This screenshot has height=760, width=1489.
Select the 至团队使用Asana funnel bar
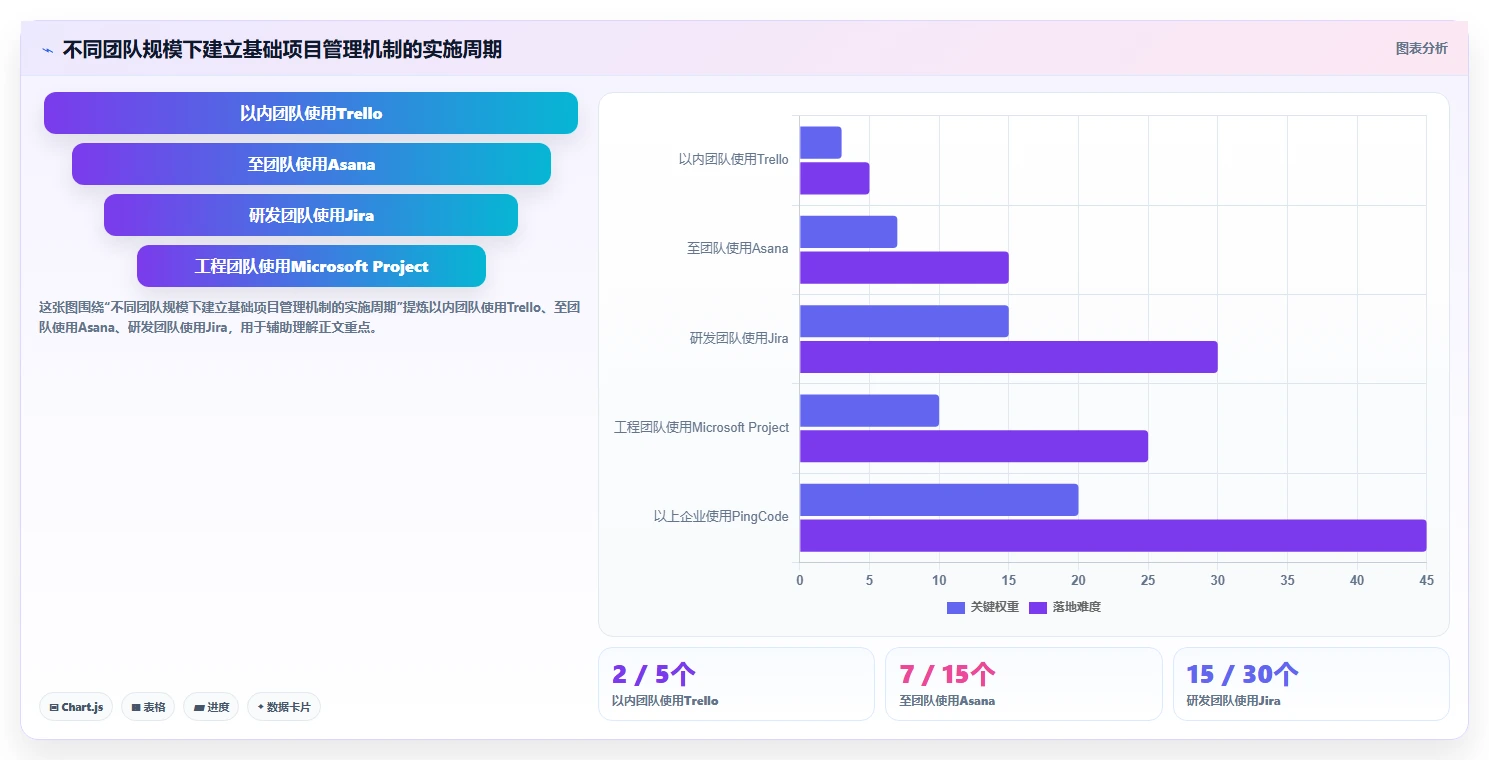pos(311,164)
